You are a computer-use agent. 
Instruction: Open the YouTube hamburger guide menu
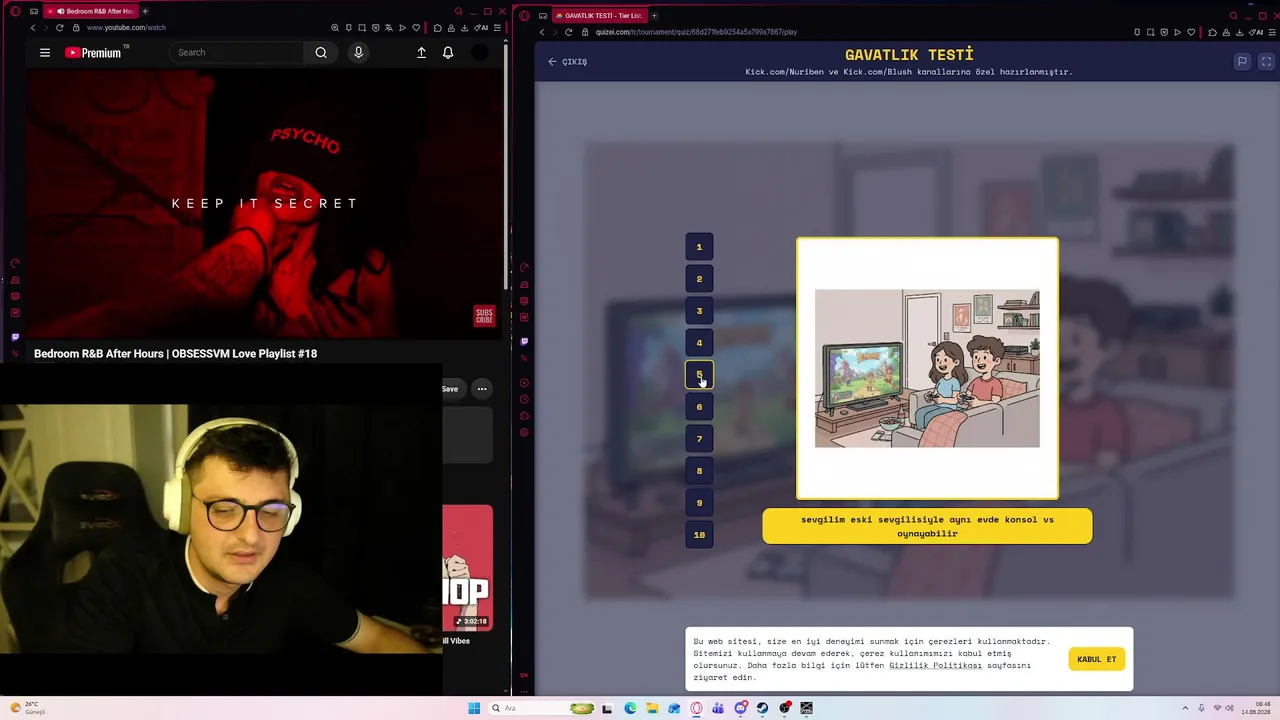(45, 53)
